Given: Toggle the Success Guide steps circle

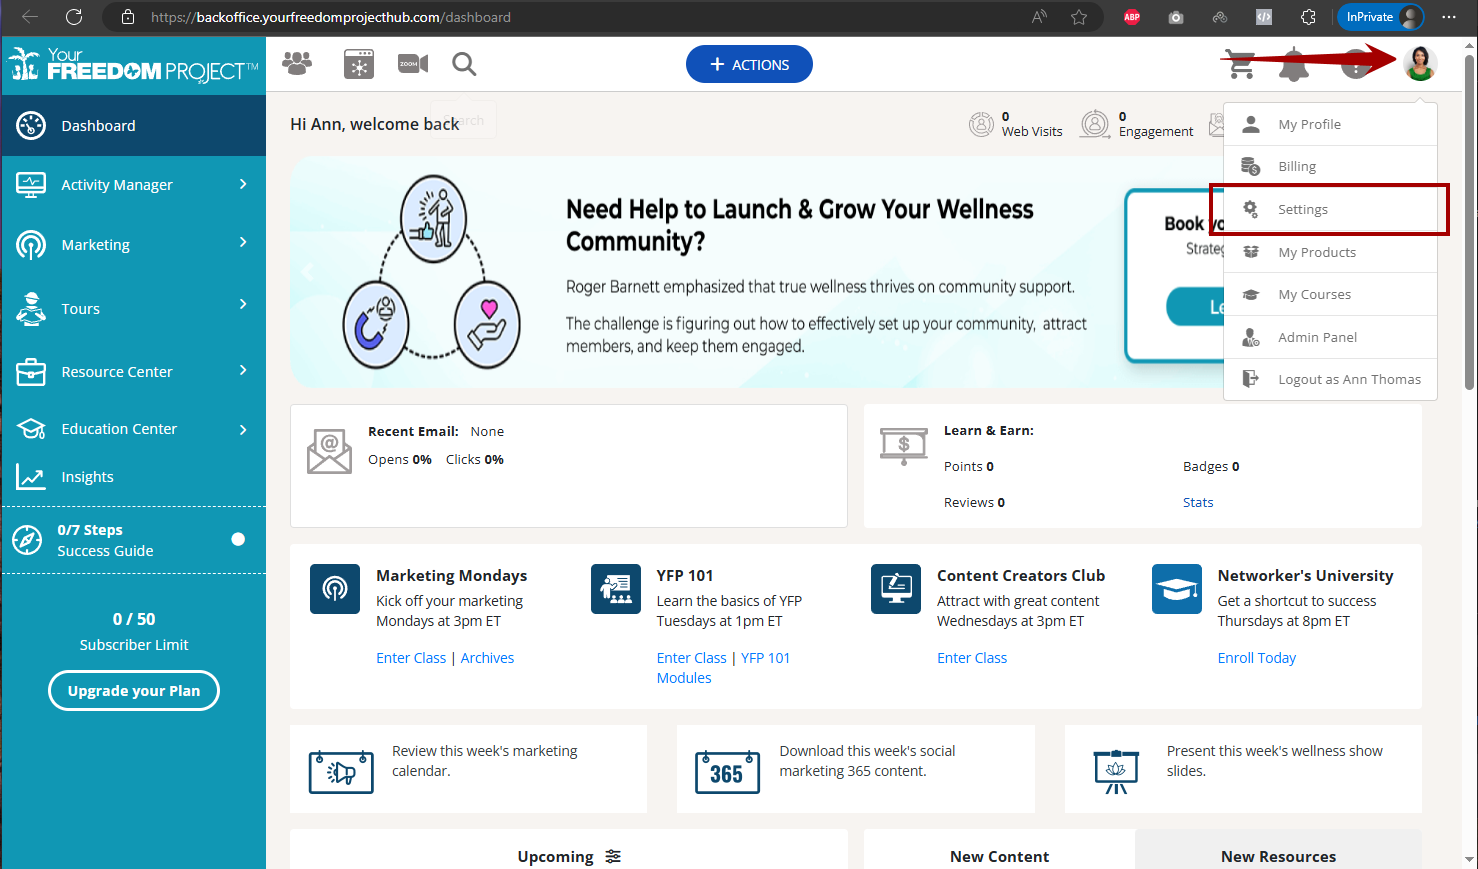Looking at the screenshot, I should click(238, 540).
